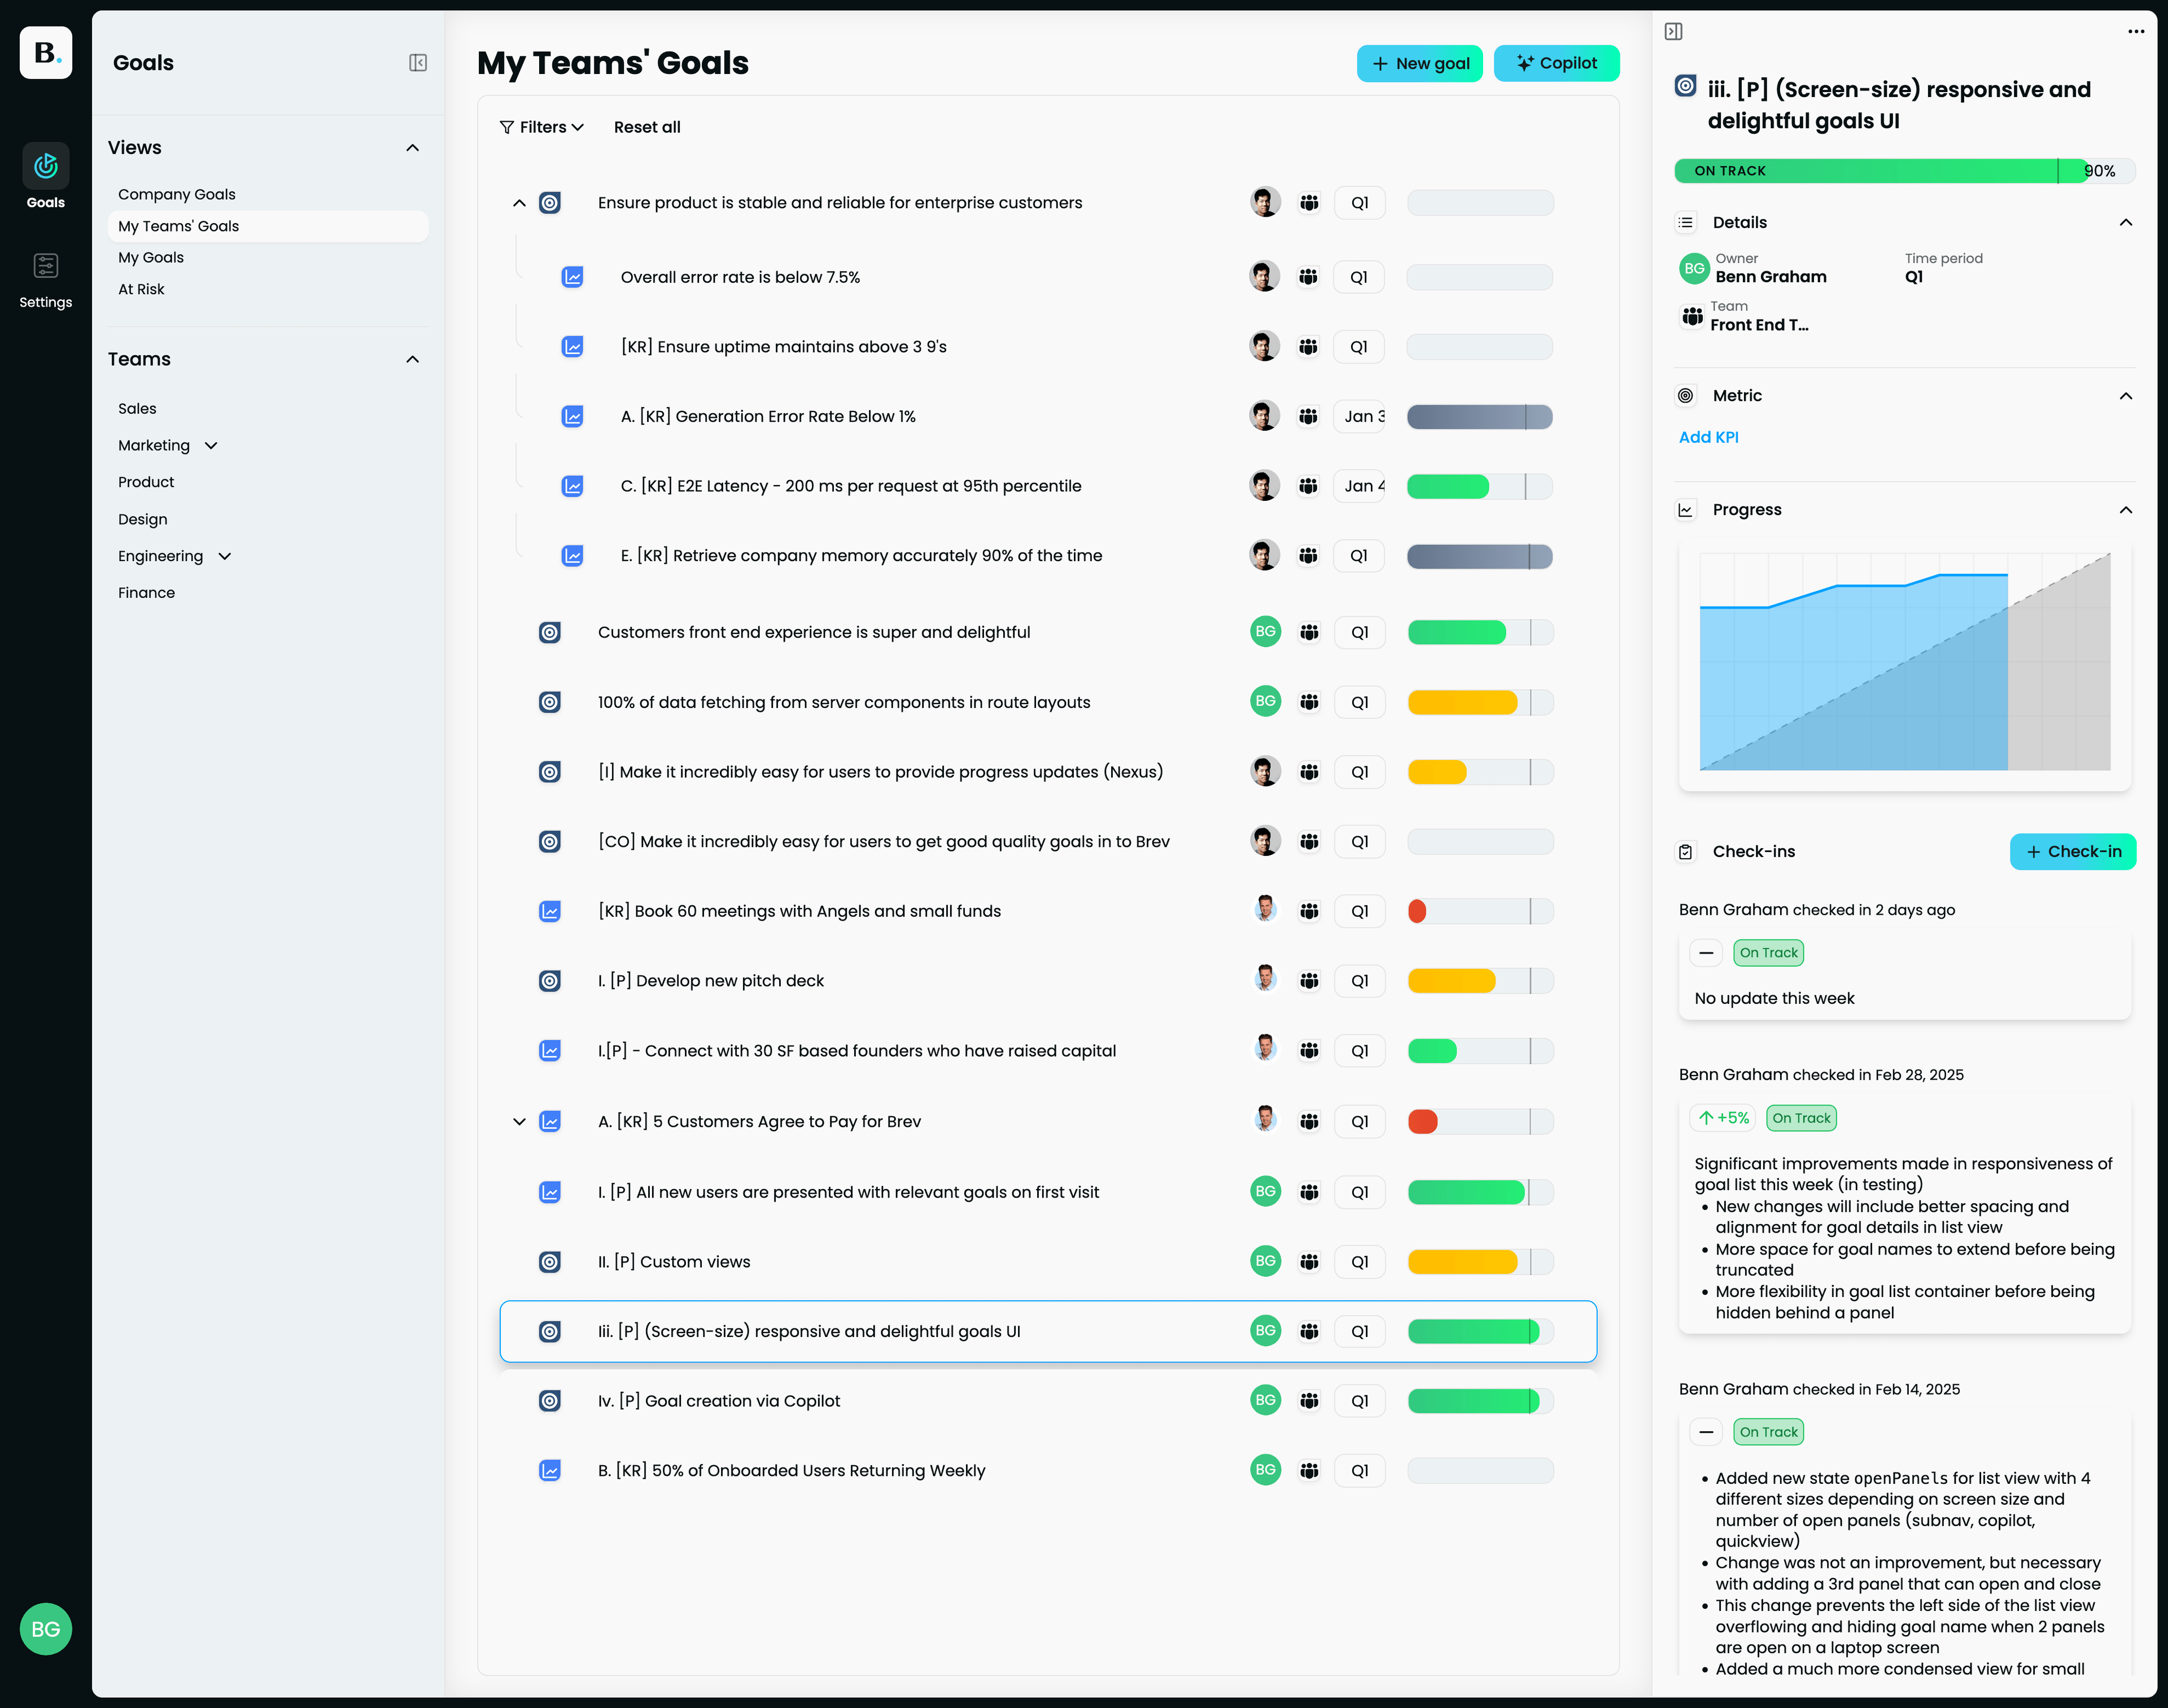Collapse the Progress section chevron

pos(2126,510)
